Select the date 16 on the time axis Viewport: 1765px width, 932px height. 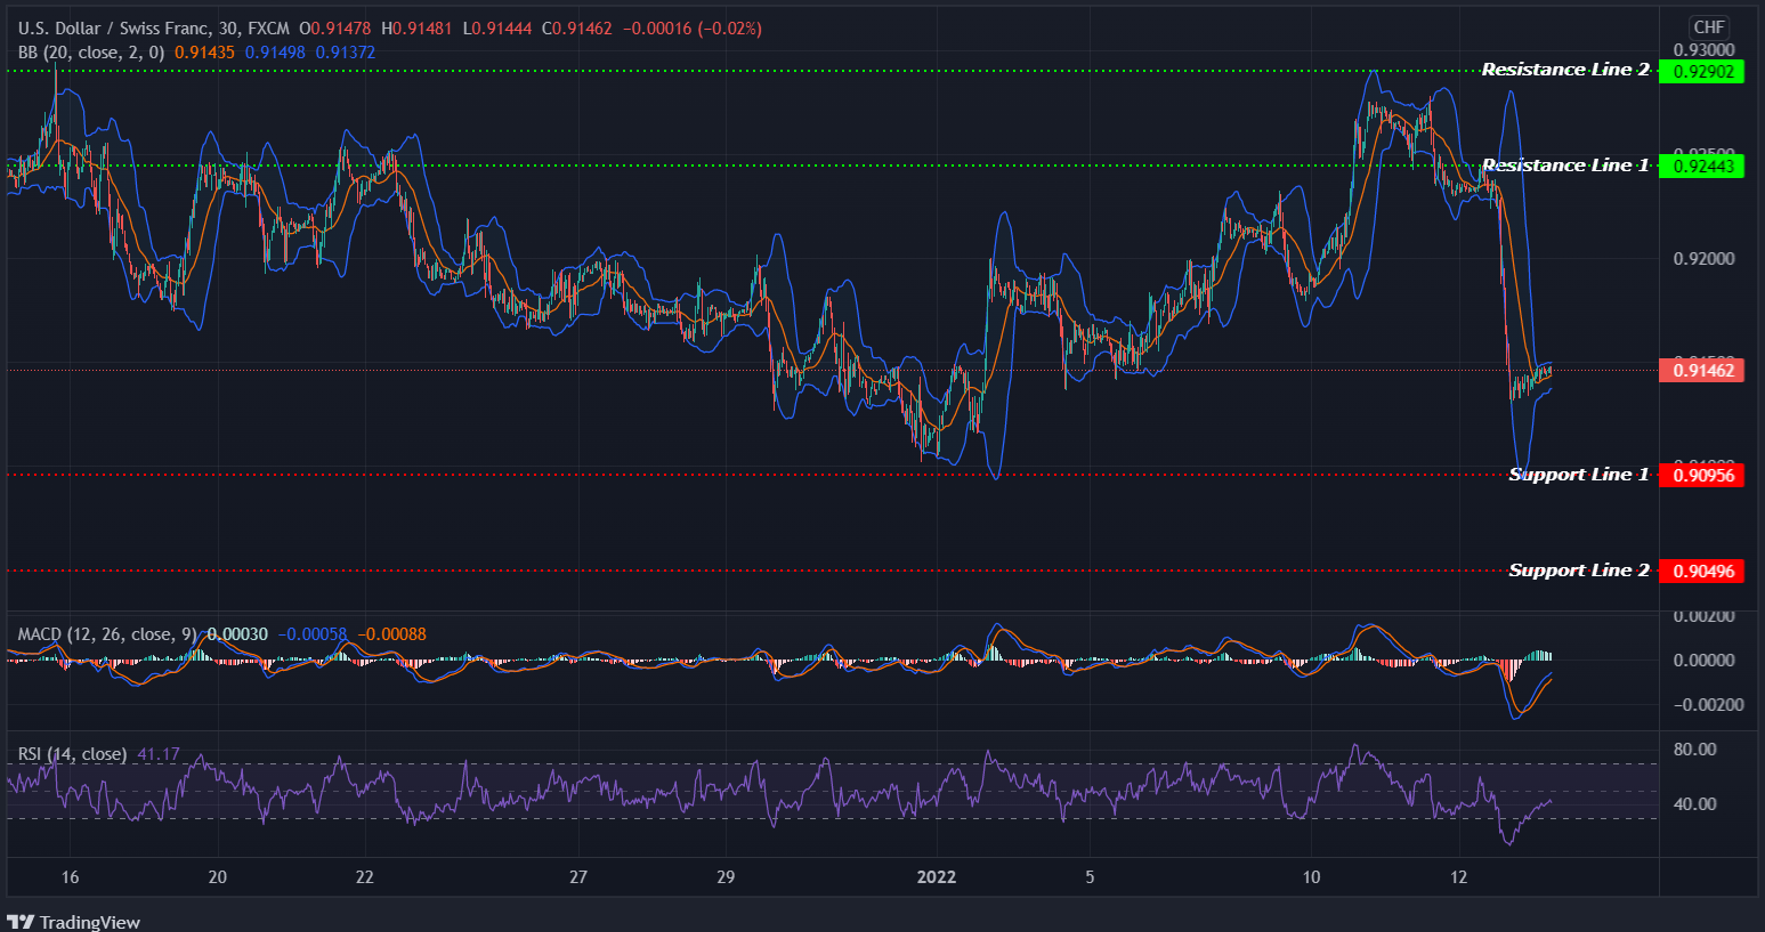click(x=69, y=879)
